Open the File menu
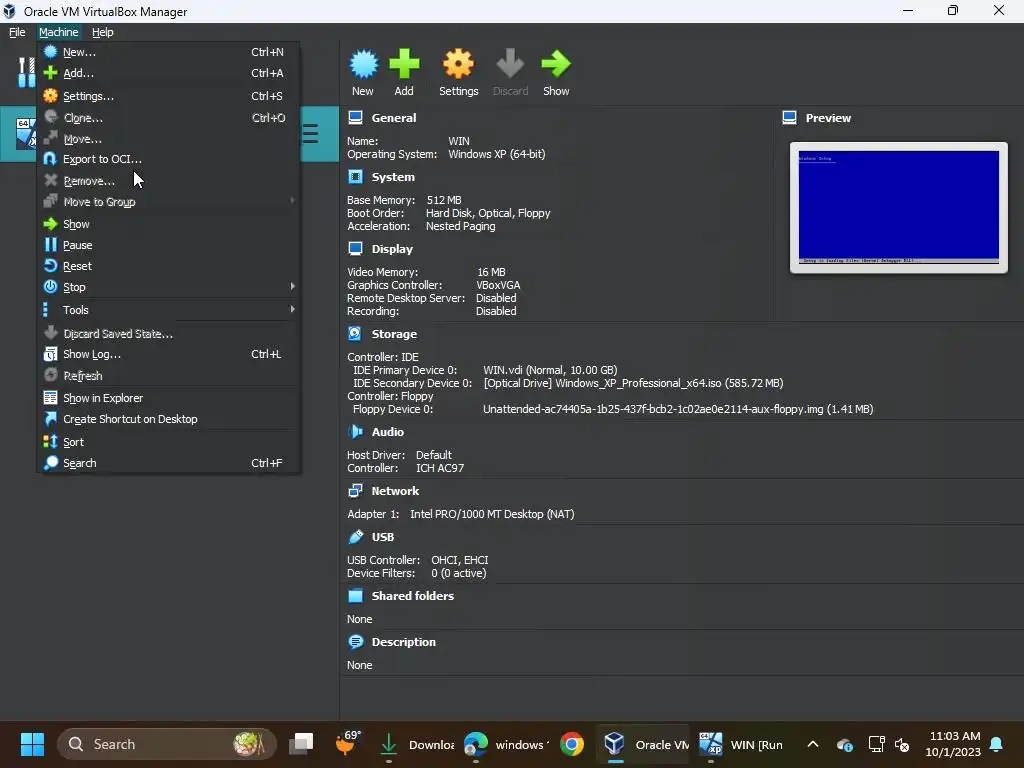1024x768 pixels. tap(17, 32)
